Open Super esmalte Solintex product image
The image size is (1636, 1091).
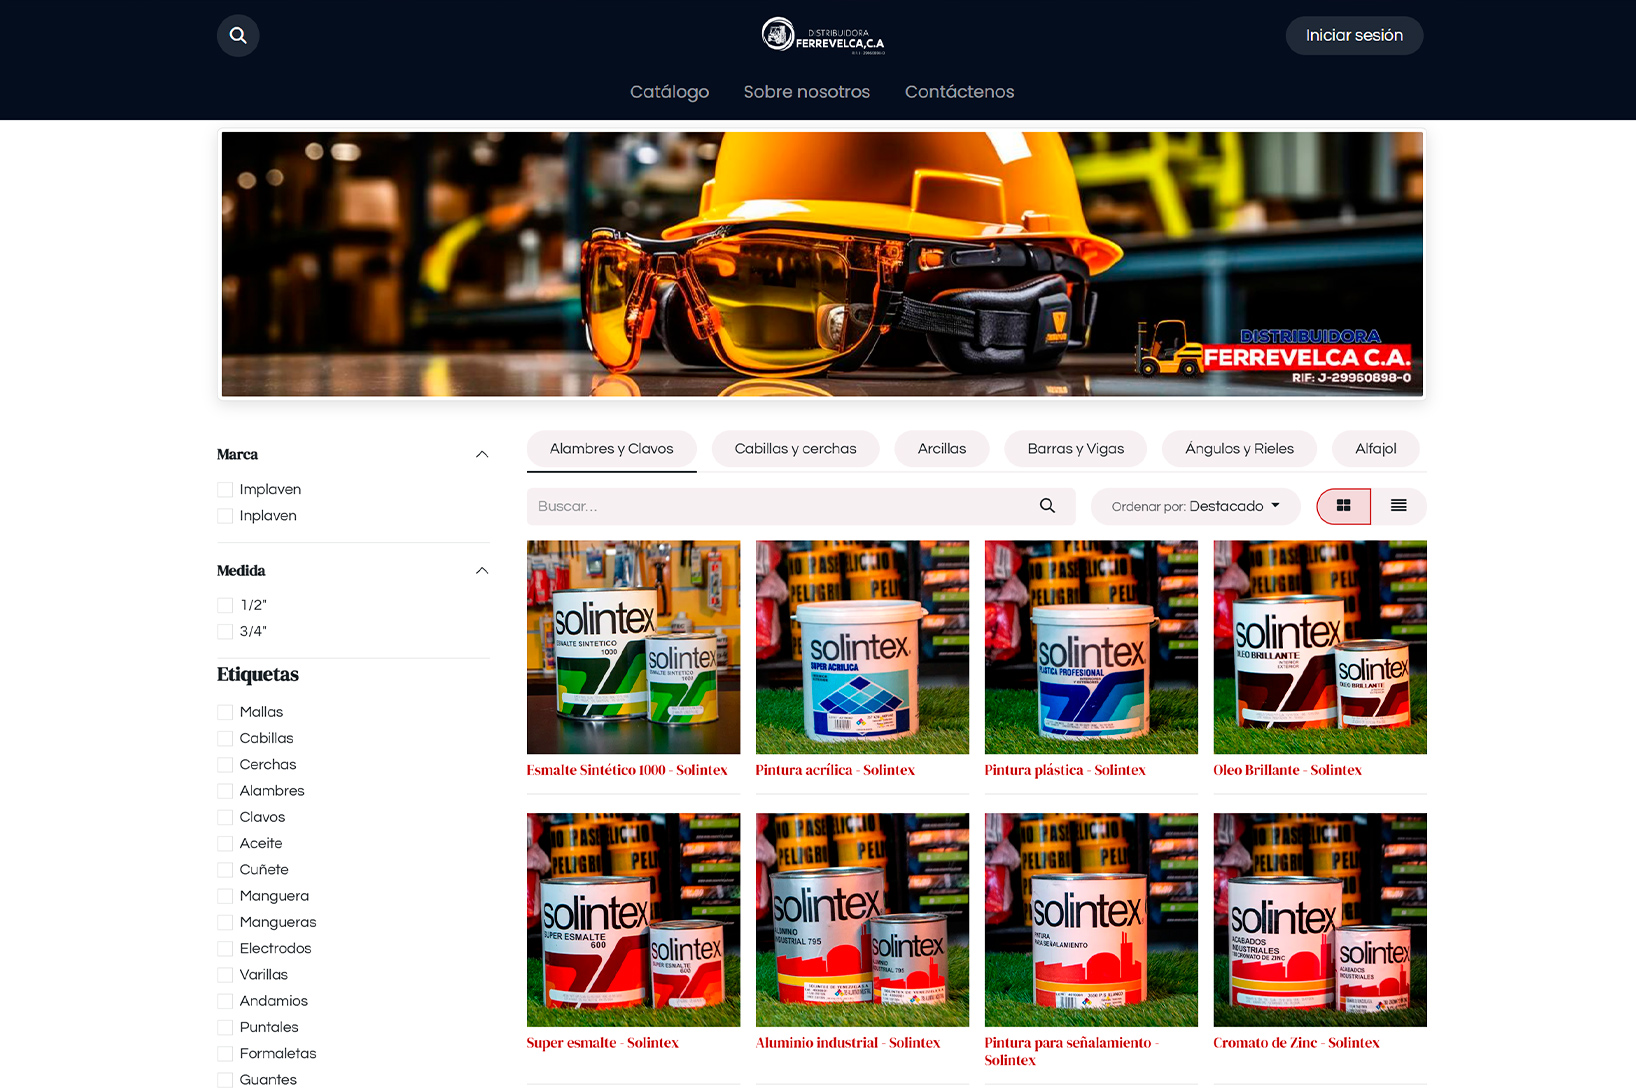point(633,919)
